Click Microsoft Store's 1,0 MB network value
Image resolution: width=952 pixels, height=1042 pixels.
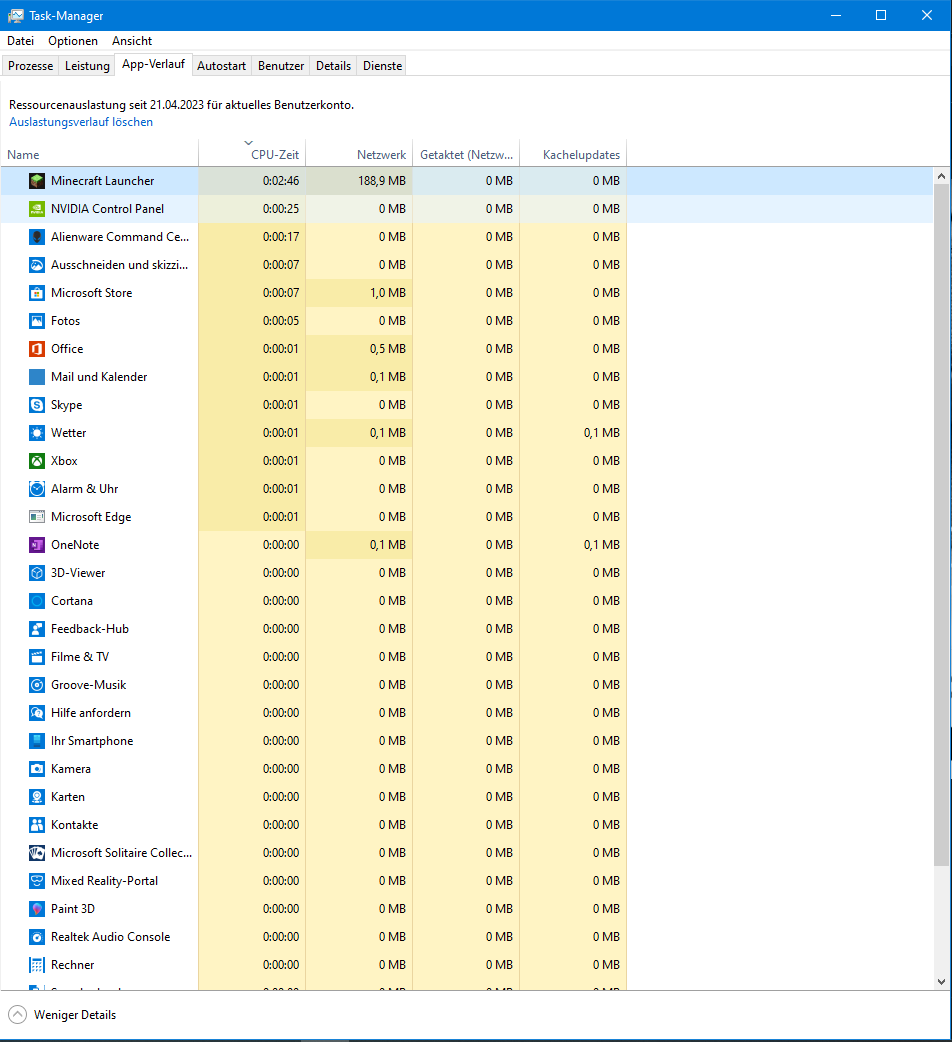pyautogui.click(x=388, y=292)
